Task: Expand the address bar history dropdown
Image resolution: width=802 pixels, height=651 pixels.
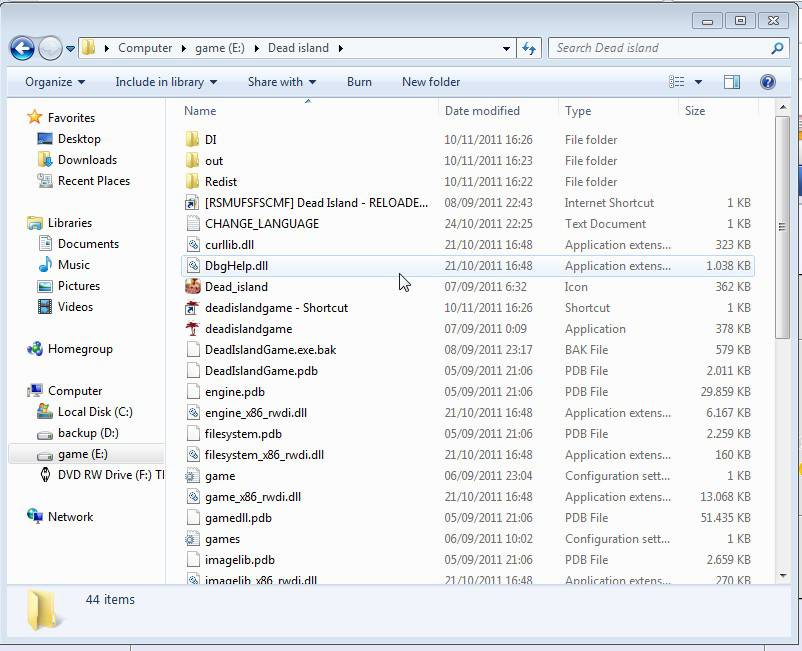Action: [x=506, y=49]
